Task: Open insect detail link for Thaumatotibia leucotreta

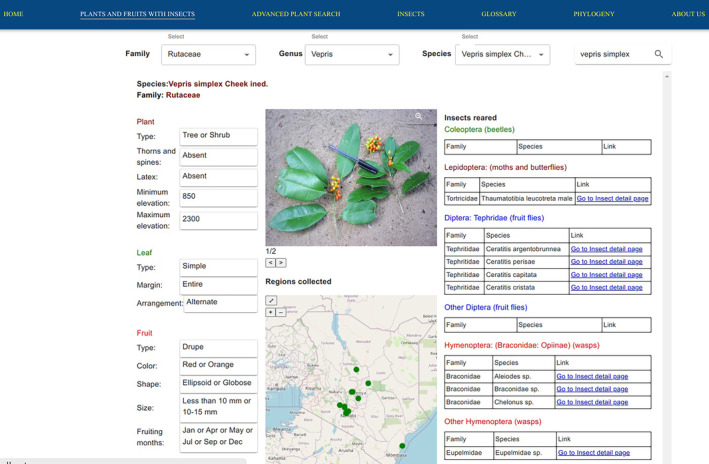Action: click(612, 199)
